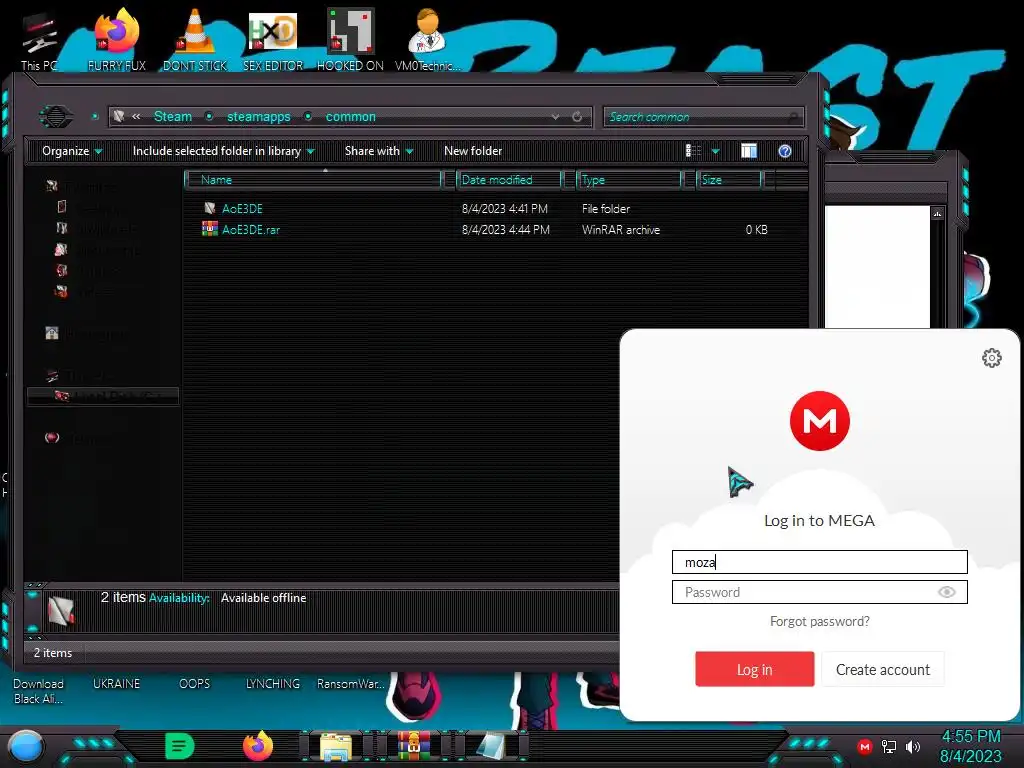This screenshot has width=1024, height=768.
Task: Click the Search common box
Action: click(x=703, y=117)
